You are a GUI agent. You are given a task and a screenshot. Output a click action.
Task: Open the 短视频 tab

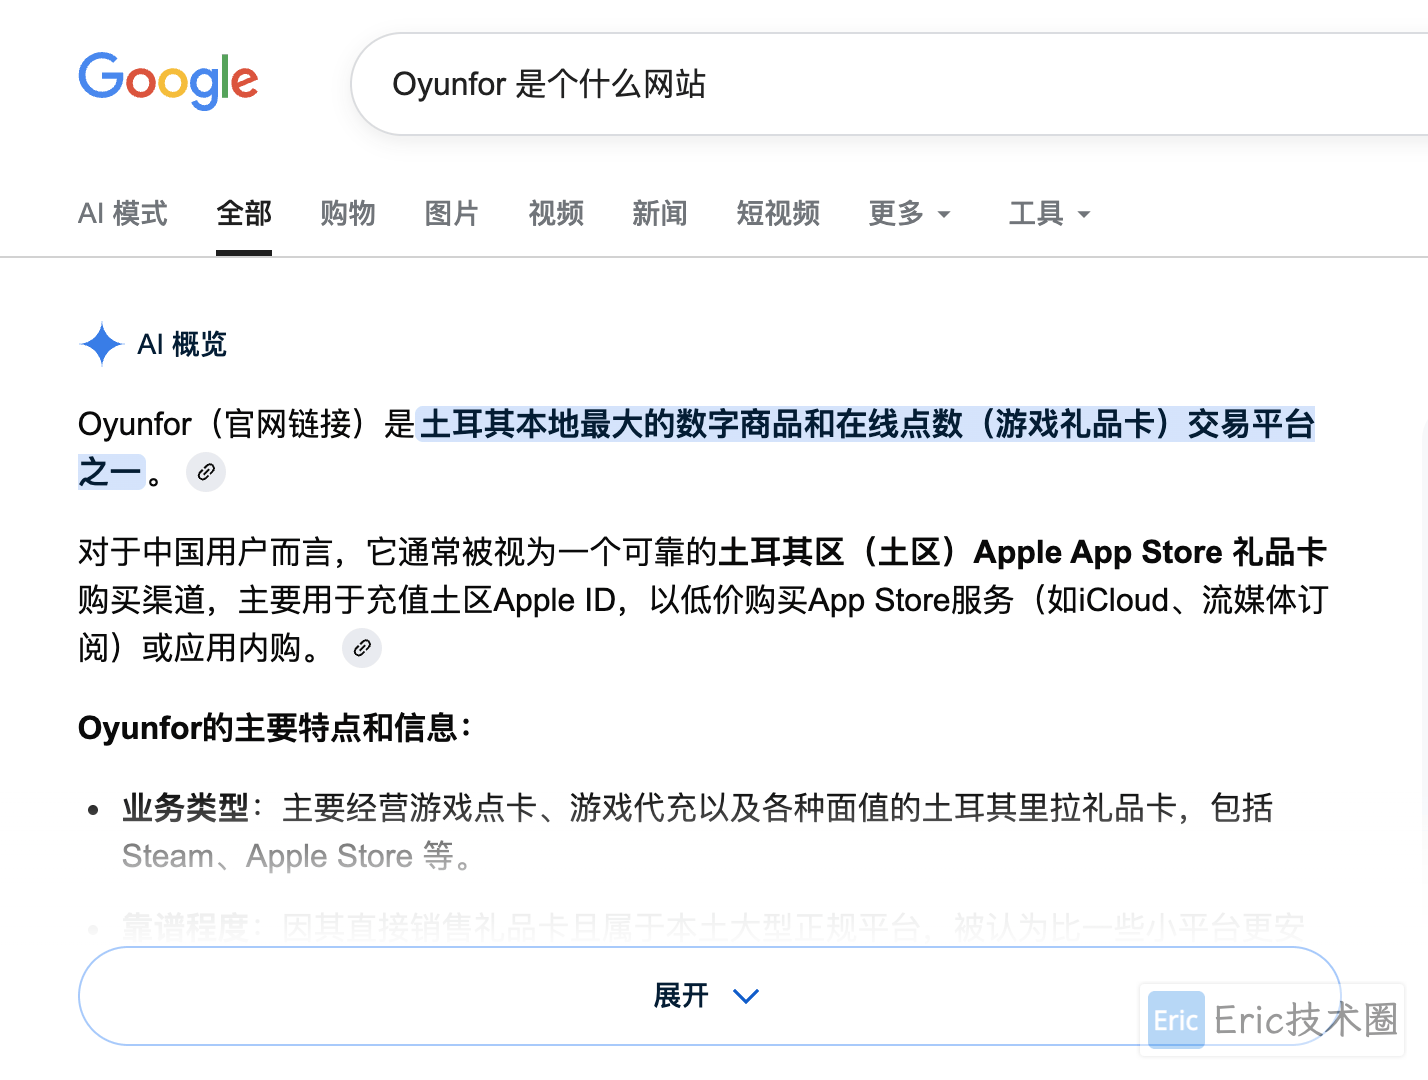(x=778, y=213)
